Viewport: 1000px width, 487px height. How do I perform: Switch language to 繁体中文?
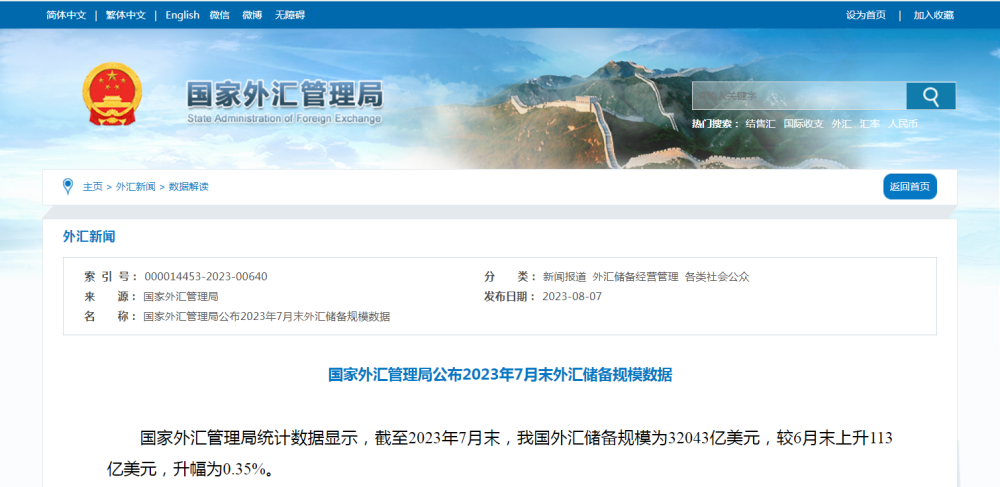[125, 15]
